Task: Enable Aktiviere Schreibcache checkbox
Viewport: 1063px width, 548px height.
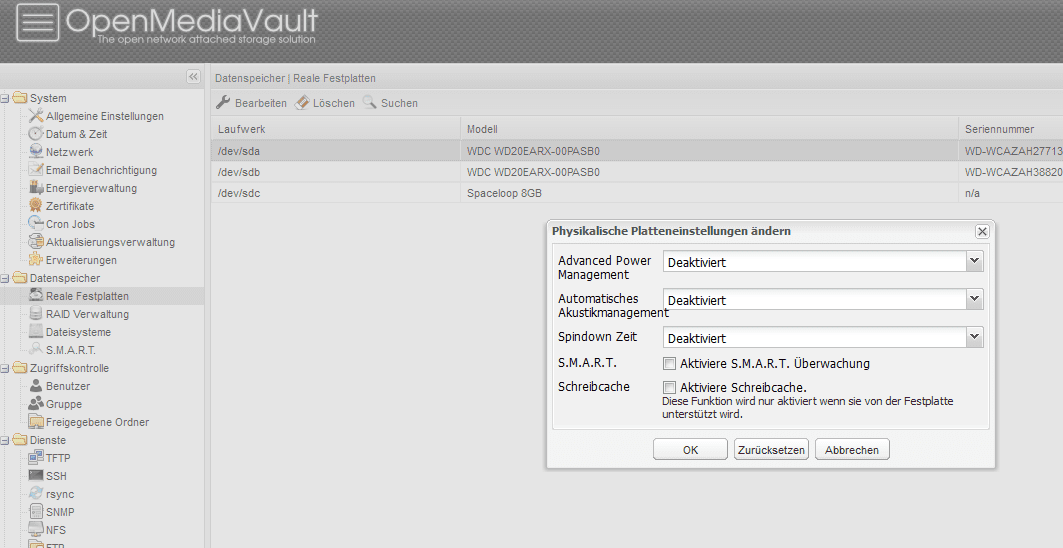Action: (x=669, y=387)
